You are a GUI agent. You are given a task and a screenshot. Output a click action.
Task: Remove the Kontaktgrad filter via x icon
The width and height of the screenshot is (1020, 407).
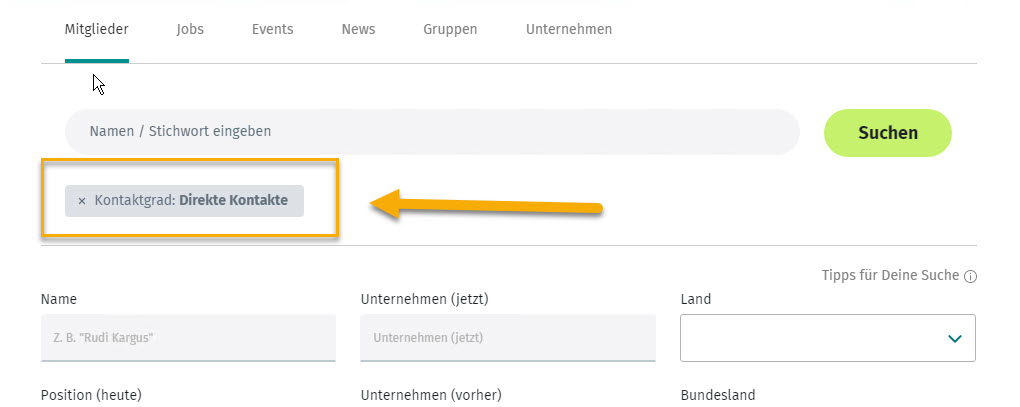coord(81,201)
